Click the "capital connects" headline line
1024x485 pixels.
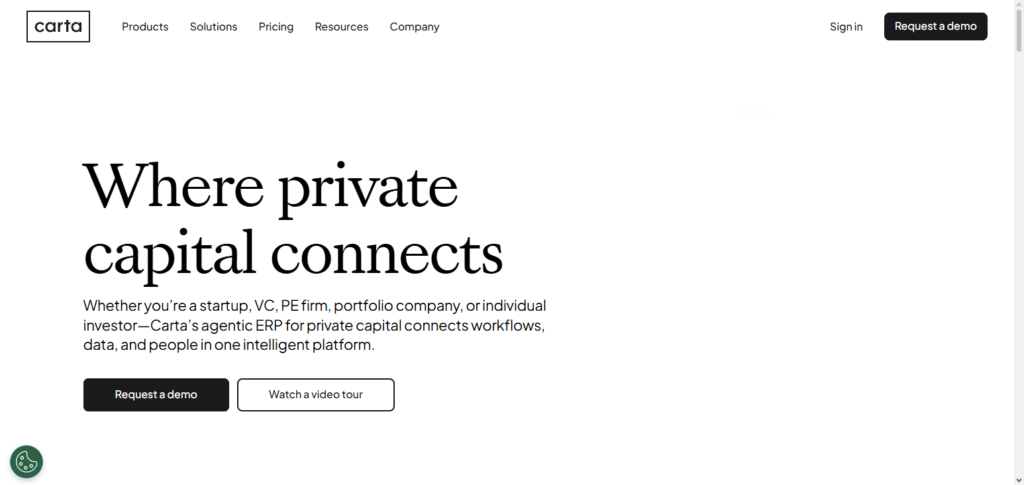point(292,252)
